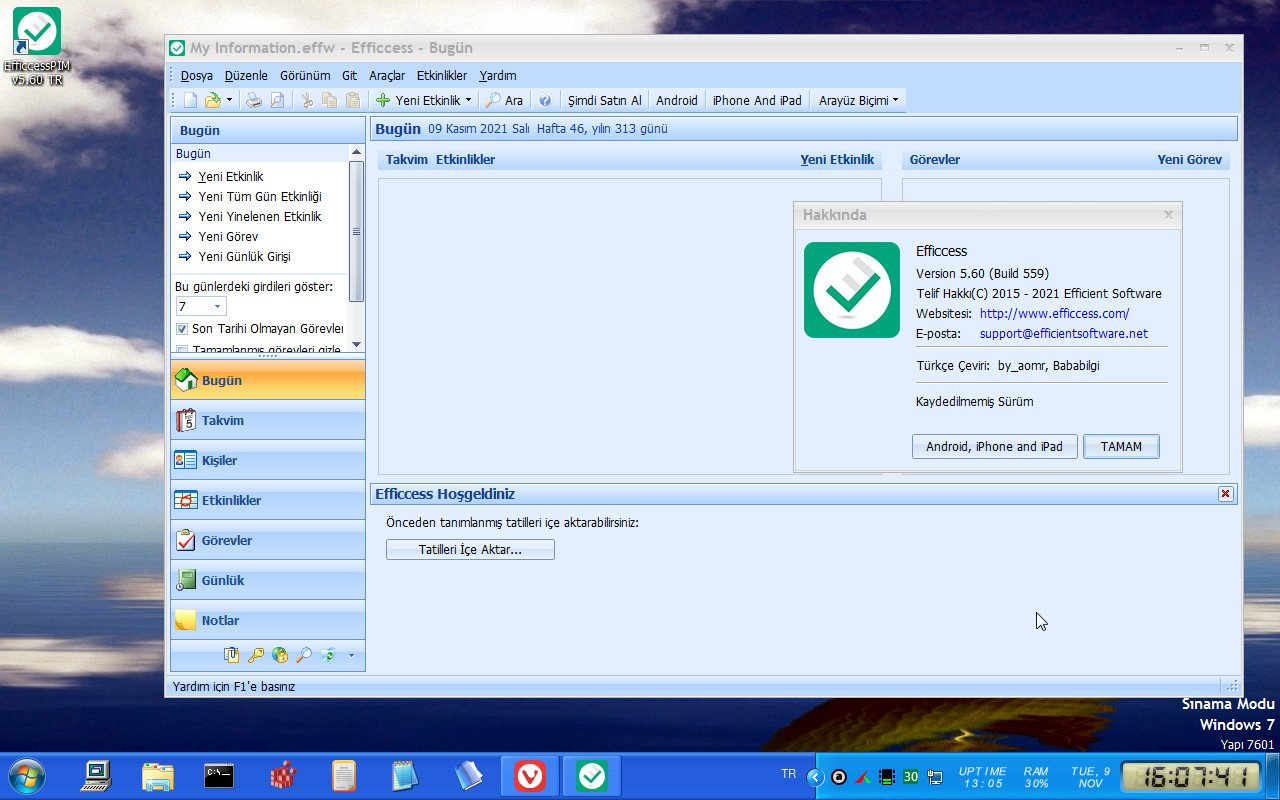Click Yeni Görev in sidebar list

coord(228,237)
